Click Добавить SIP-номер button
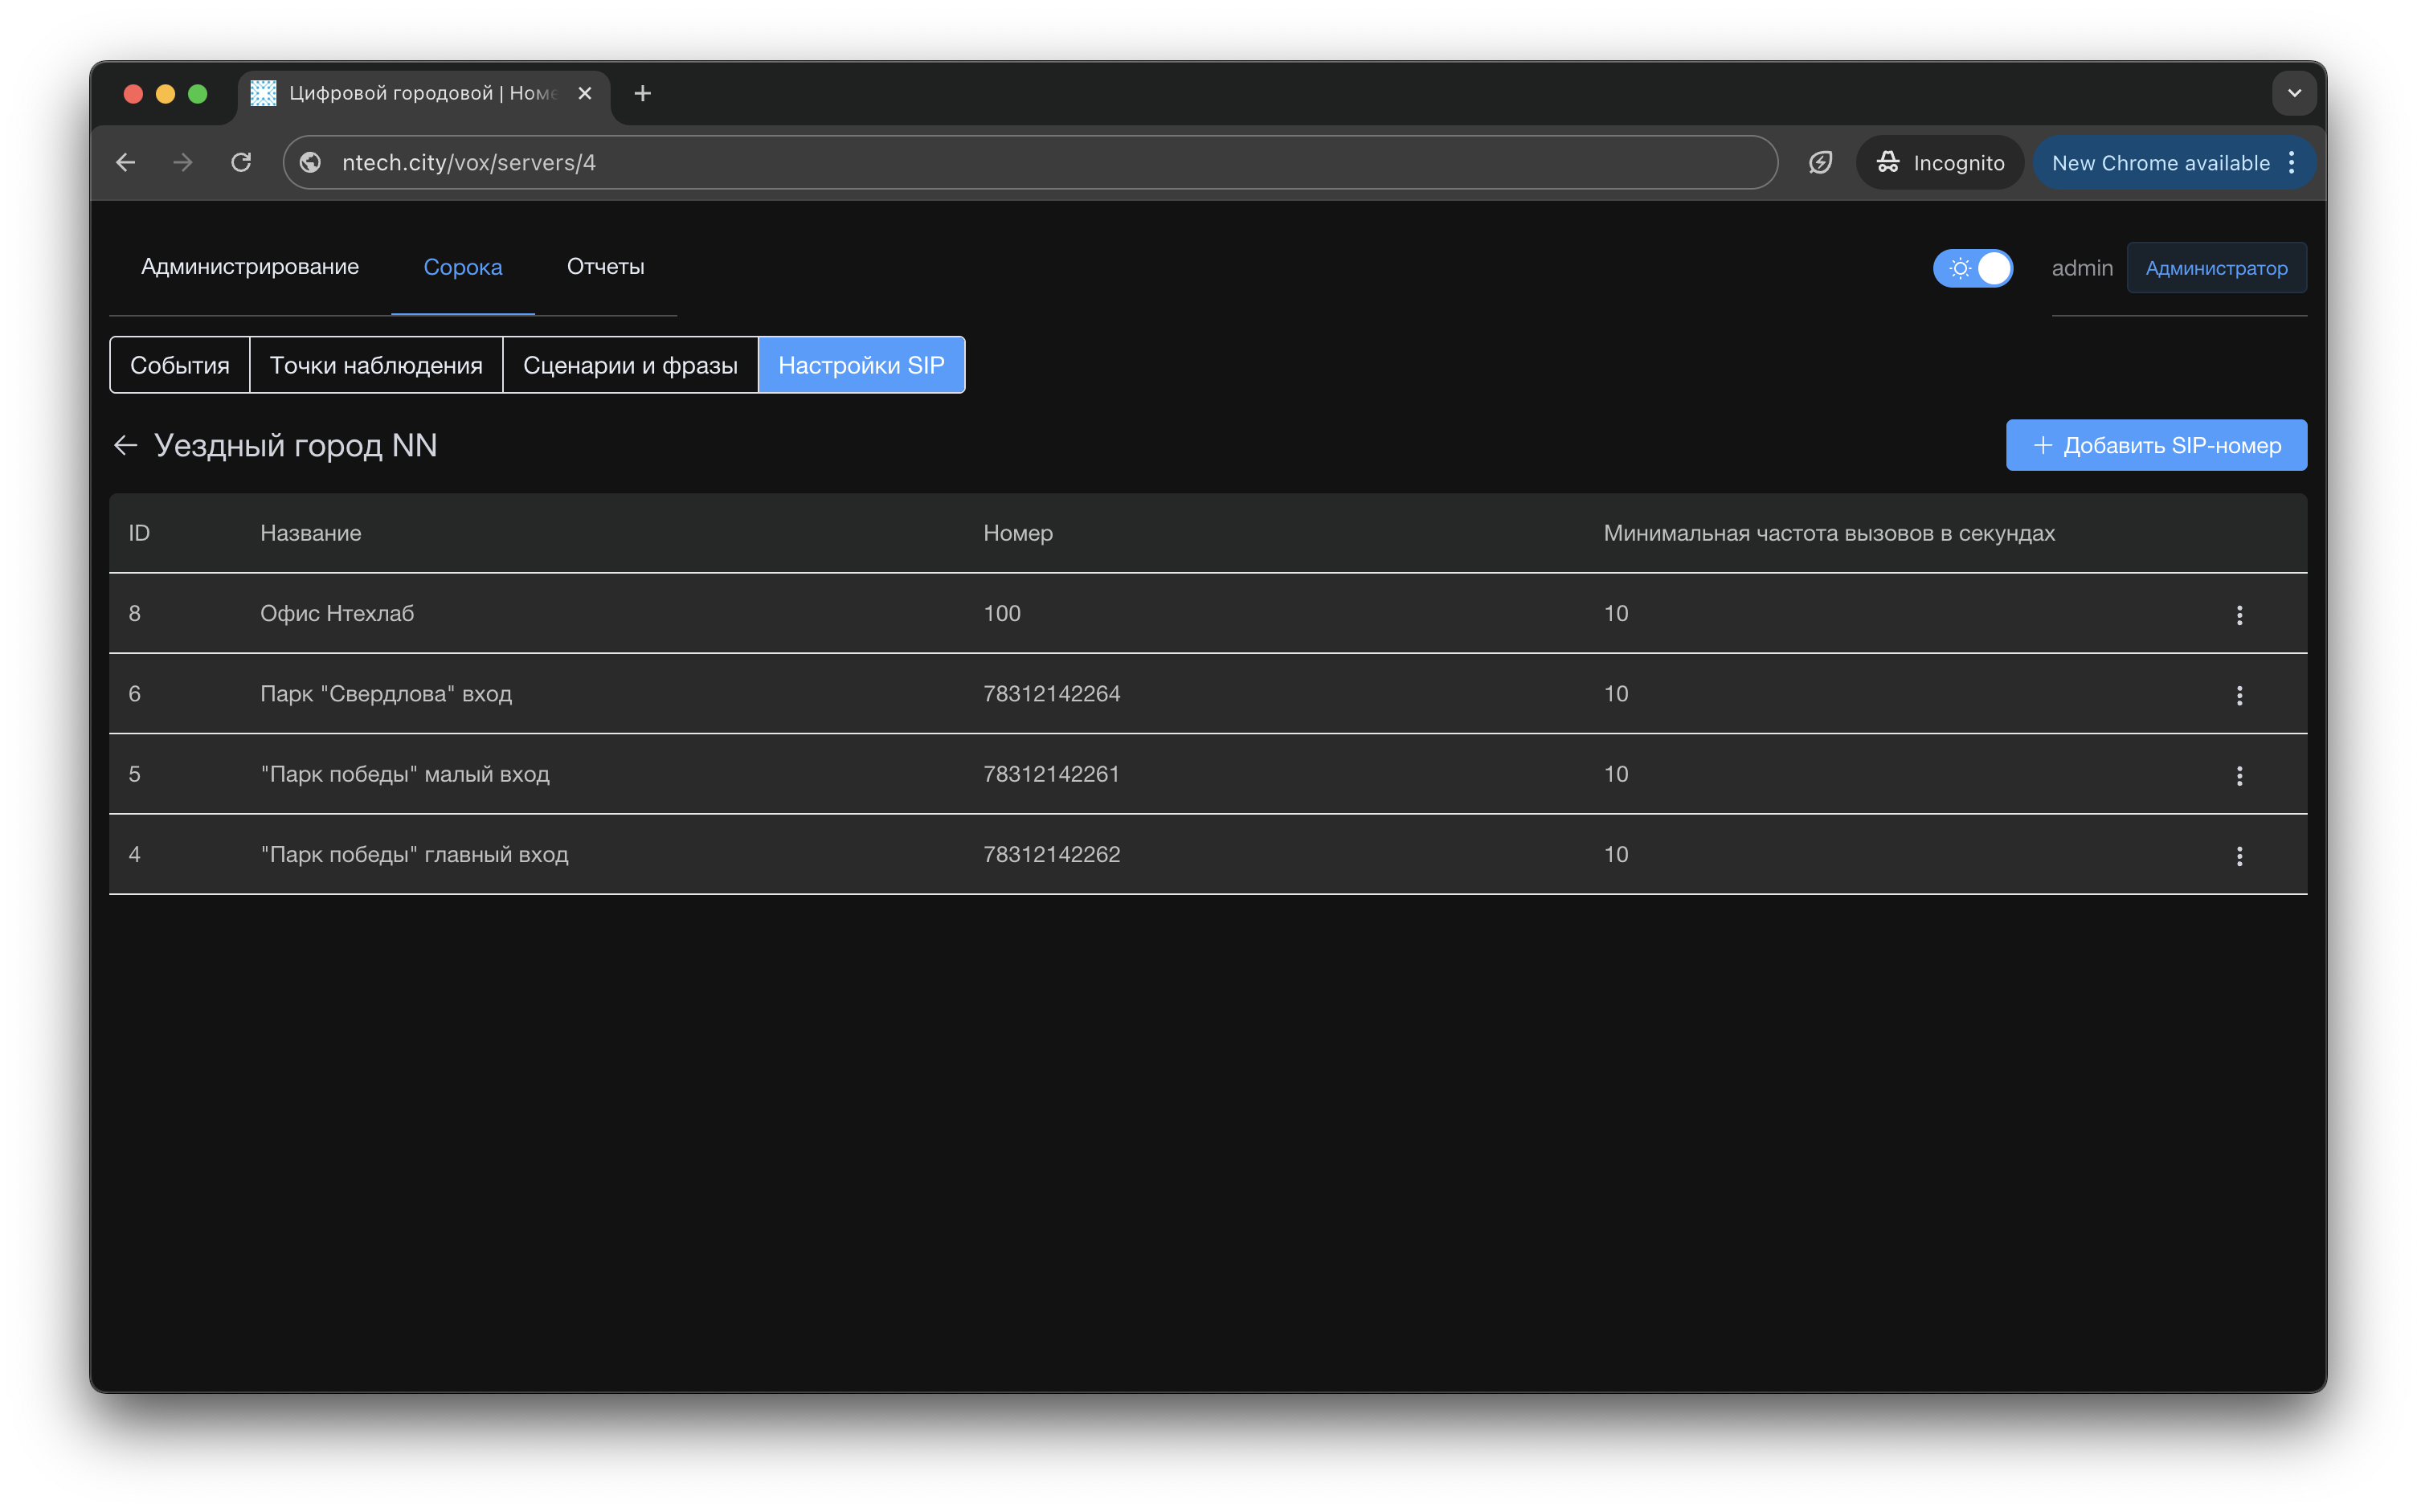This screenshot has width=2417, height=1512. pyautogui.click(x=2155, y=445)
